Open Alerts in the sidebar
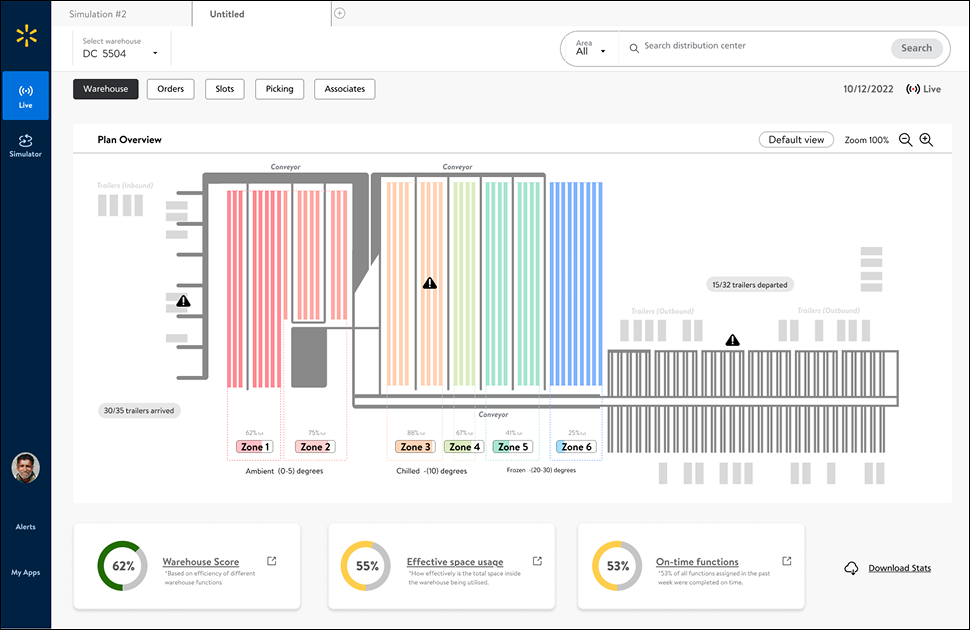This screenshot has height=630, width=970. (x=25, y=527)
